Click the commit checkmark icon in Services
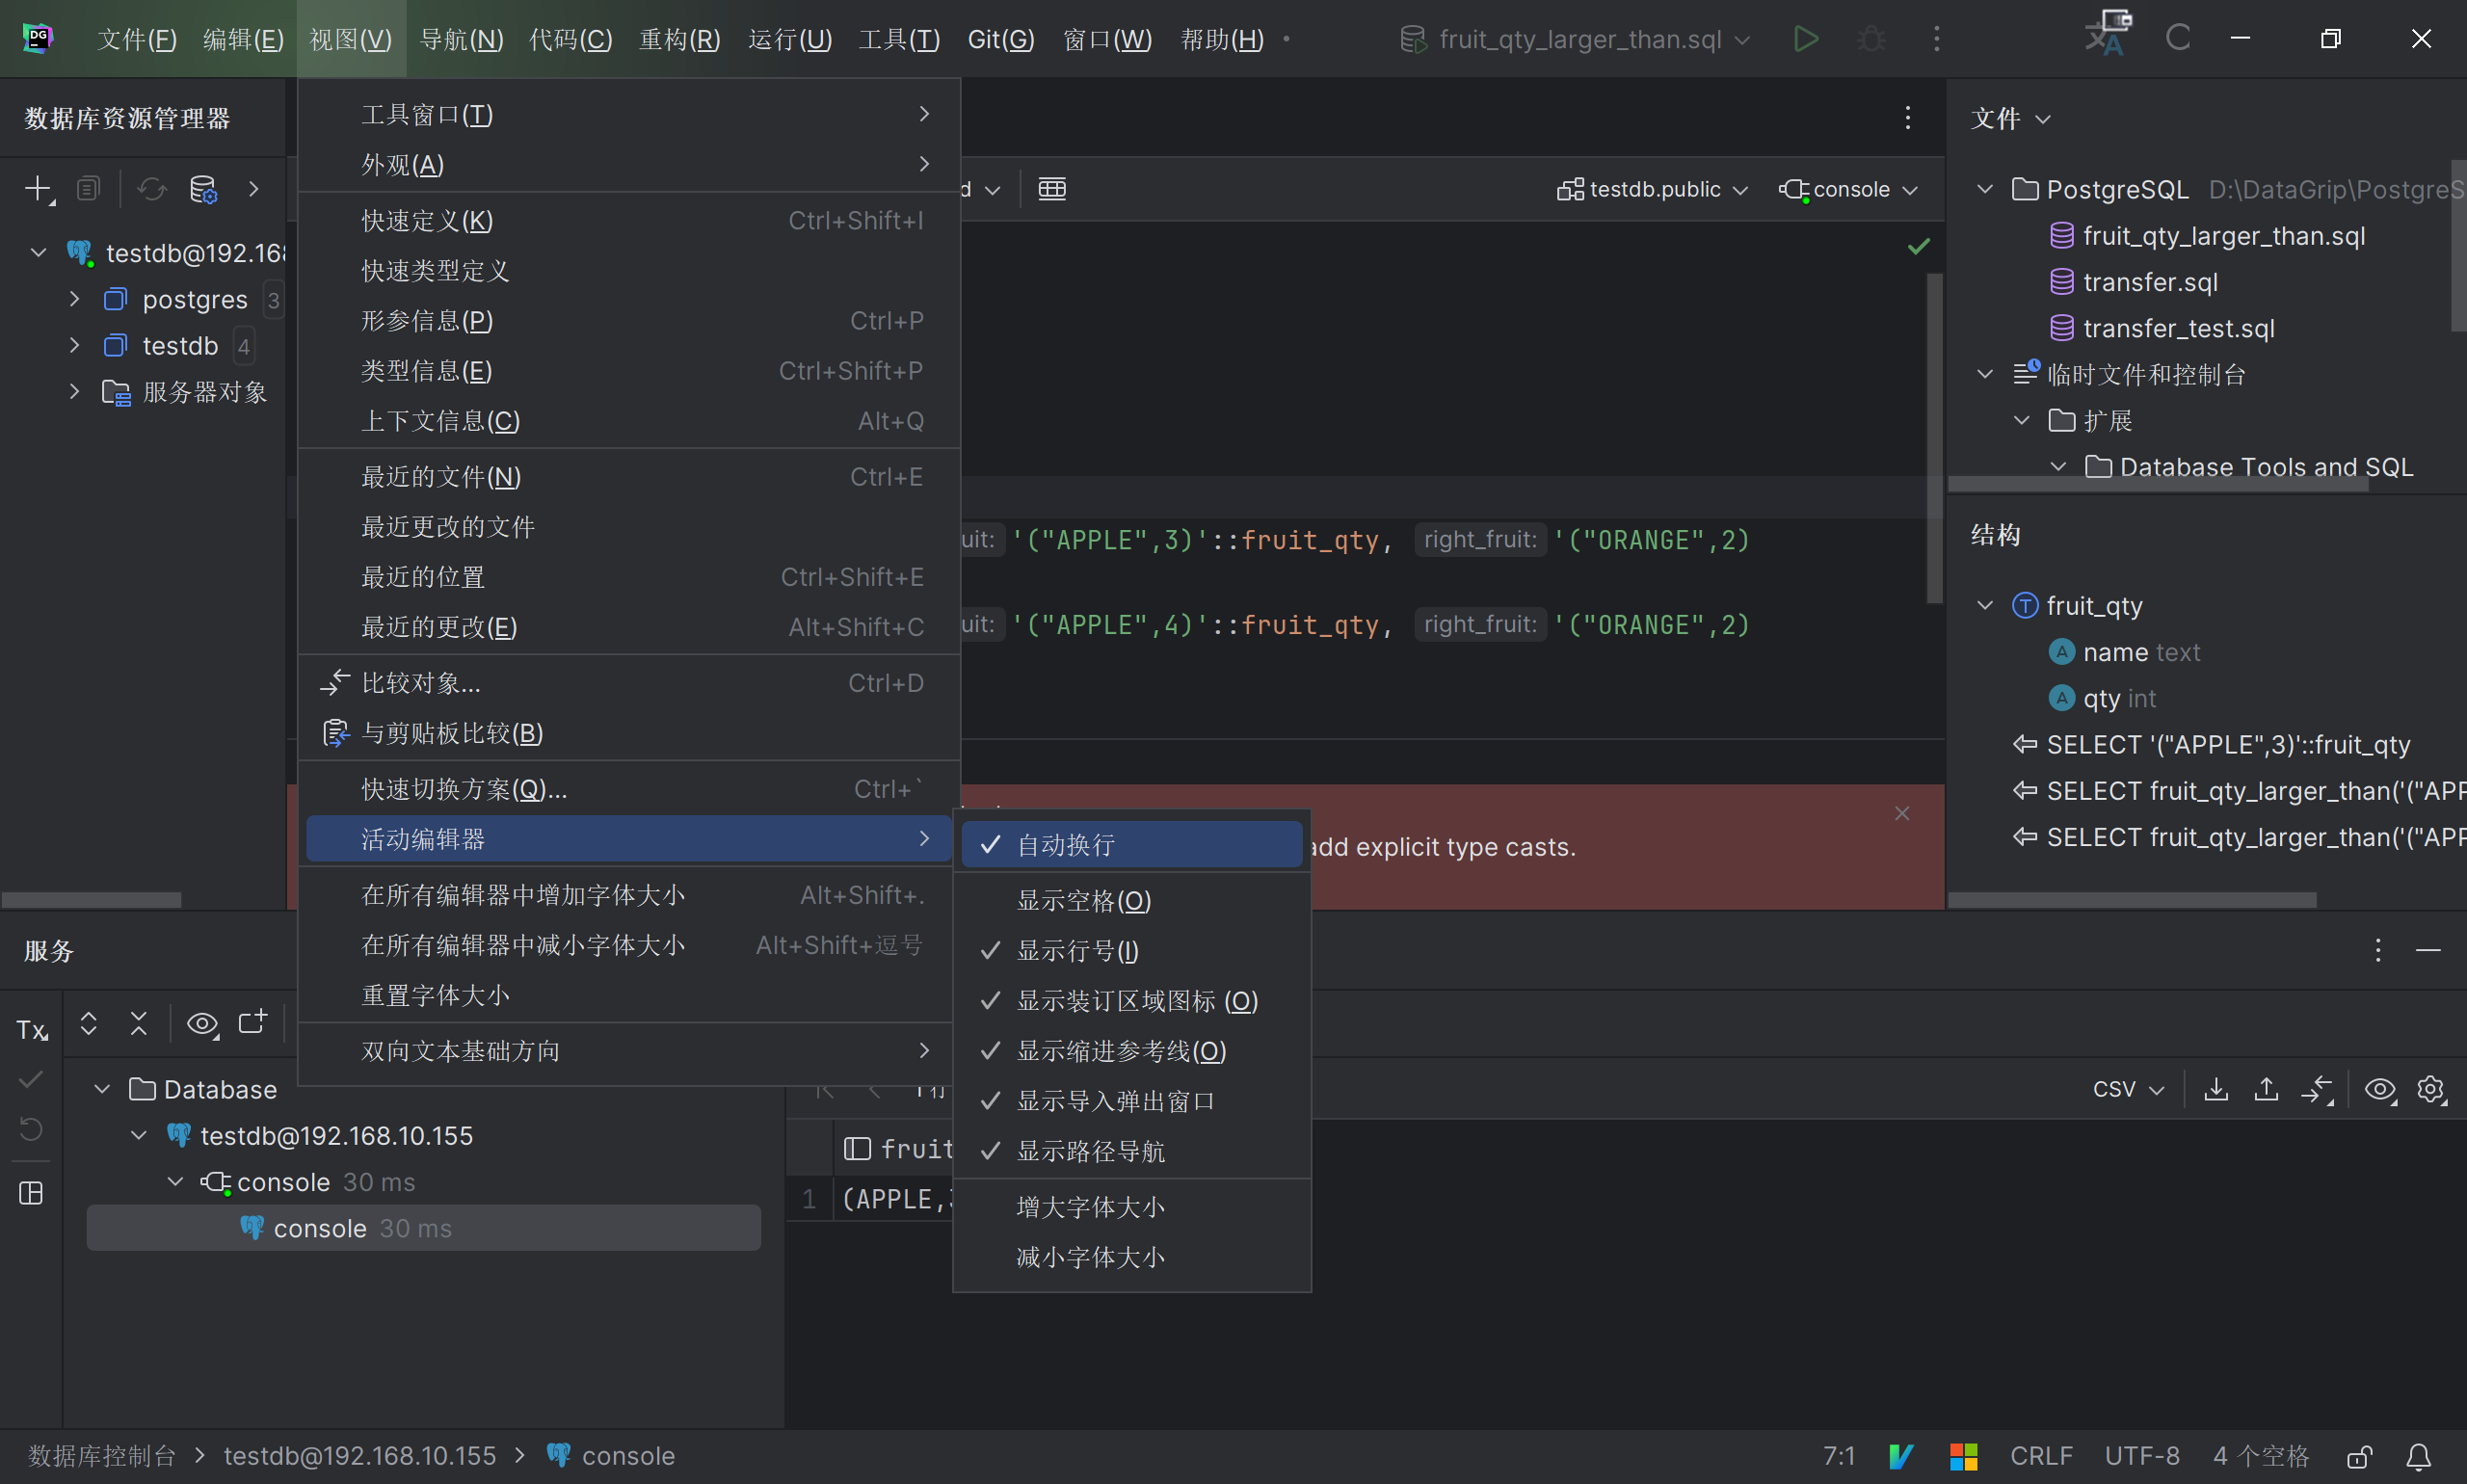The height and width of the screenshot is (1484, 2467). (32, 1079)
